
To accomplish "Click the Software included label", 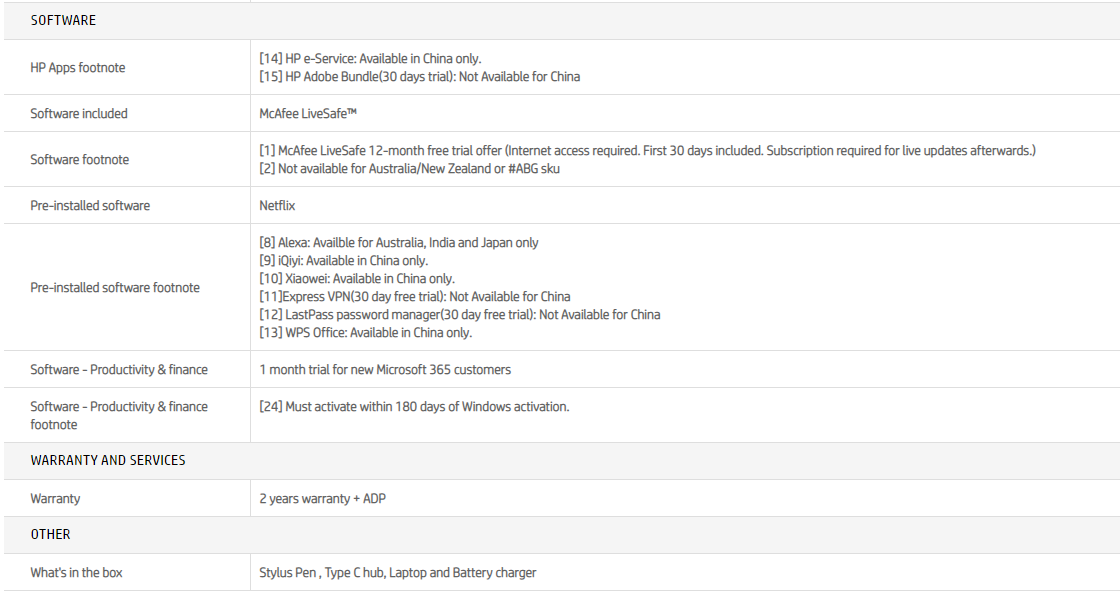I will tap(79, 114).
